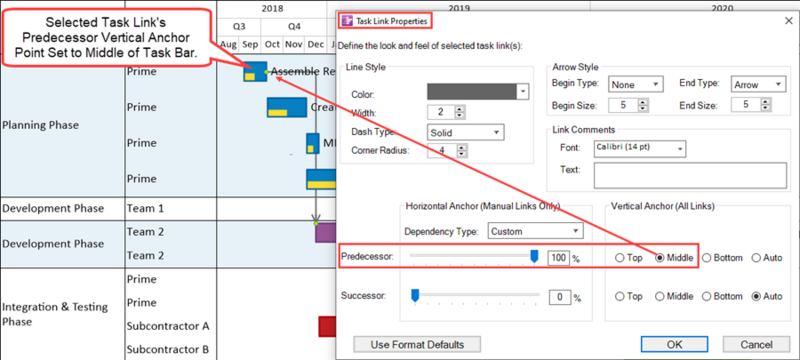
Task: Increase the line Width spinner
Action: coord(459,110)
